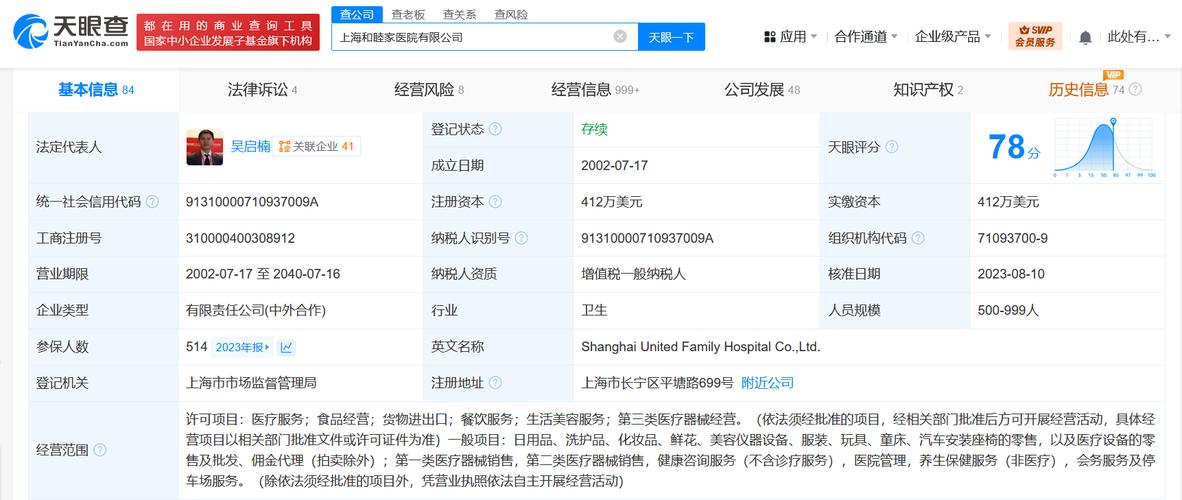Screen dimensions: 1182x500
Task: Click help icon next to 组织机构代码
Action: tap(917, 238)
